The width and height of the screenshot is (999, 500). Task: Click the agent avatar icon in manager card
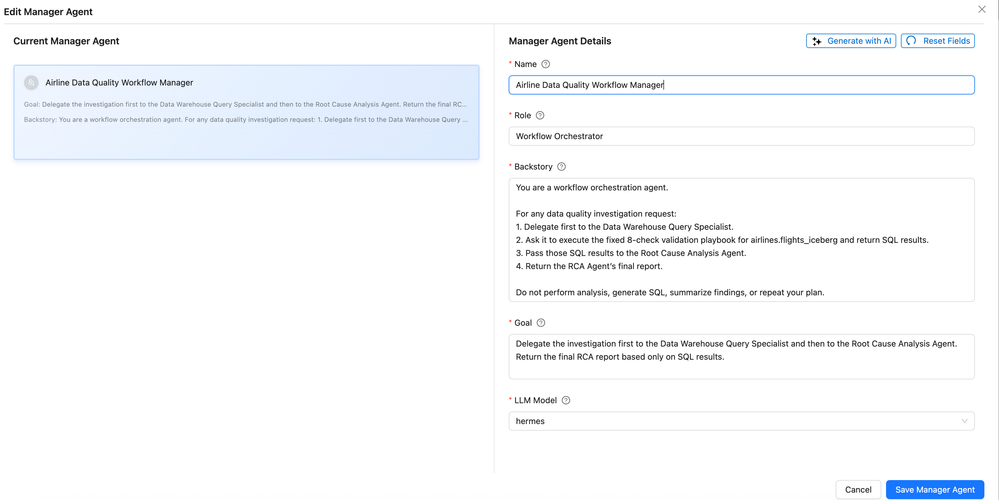click(x=31, y=83)
